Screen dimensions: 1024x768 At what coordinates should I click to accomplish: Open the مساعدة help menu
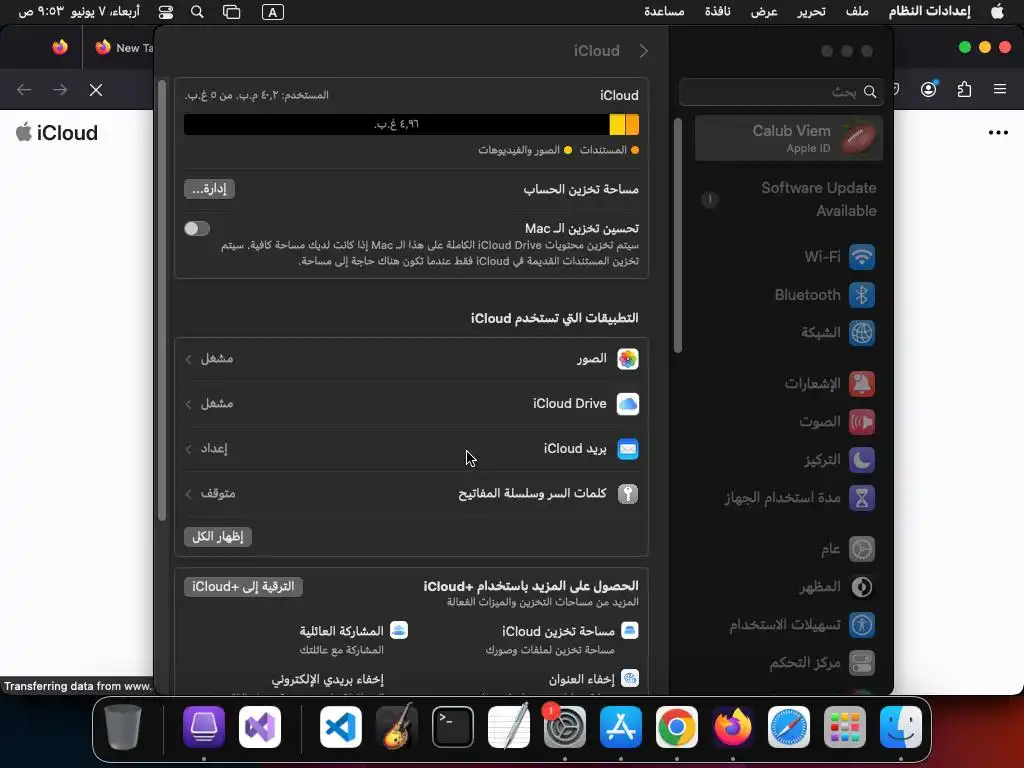pos(664,12)
